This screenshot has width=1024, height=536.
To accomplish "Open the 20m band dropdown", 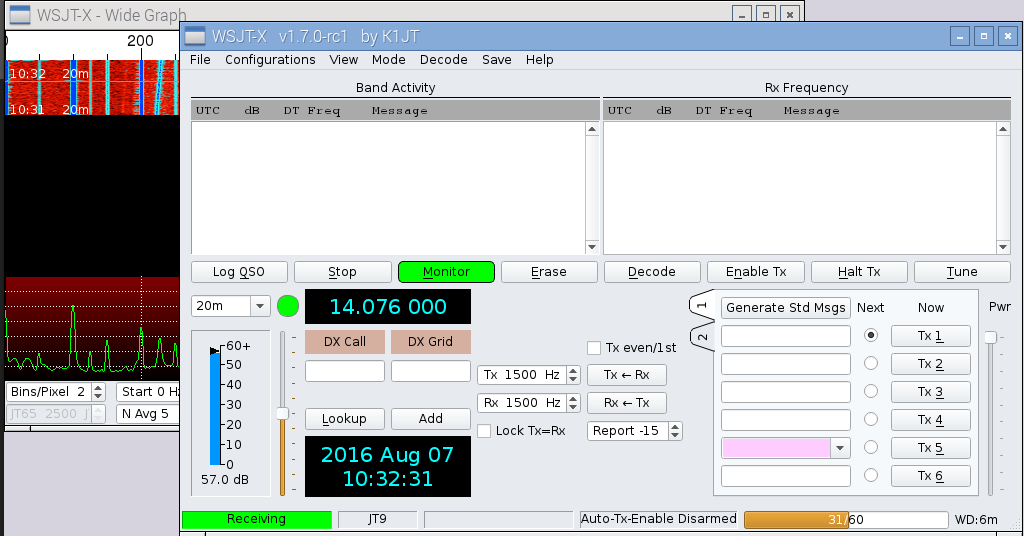I will (x=260, y=306).
